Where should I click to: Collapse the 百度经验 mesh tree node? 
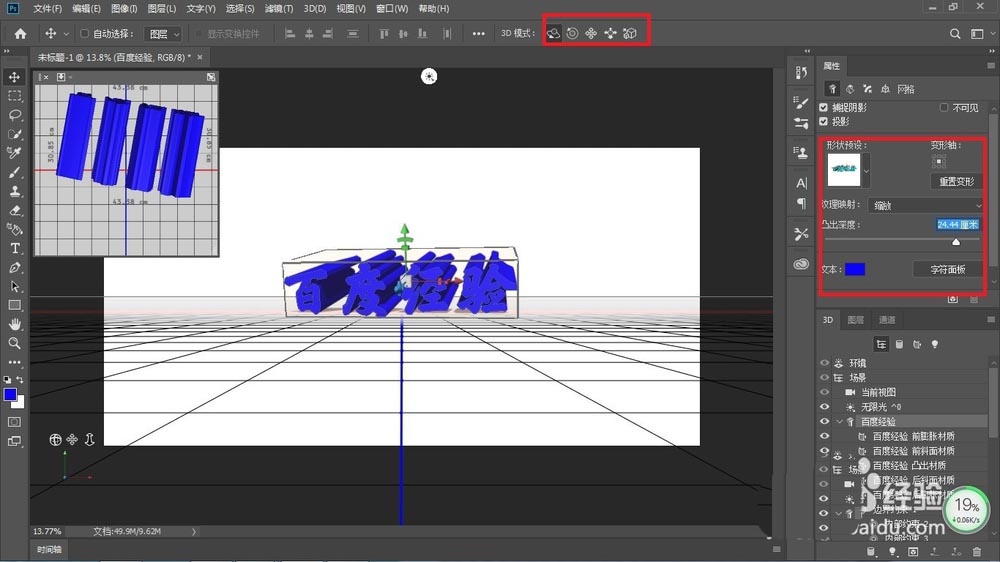839,422
